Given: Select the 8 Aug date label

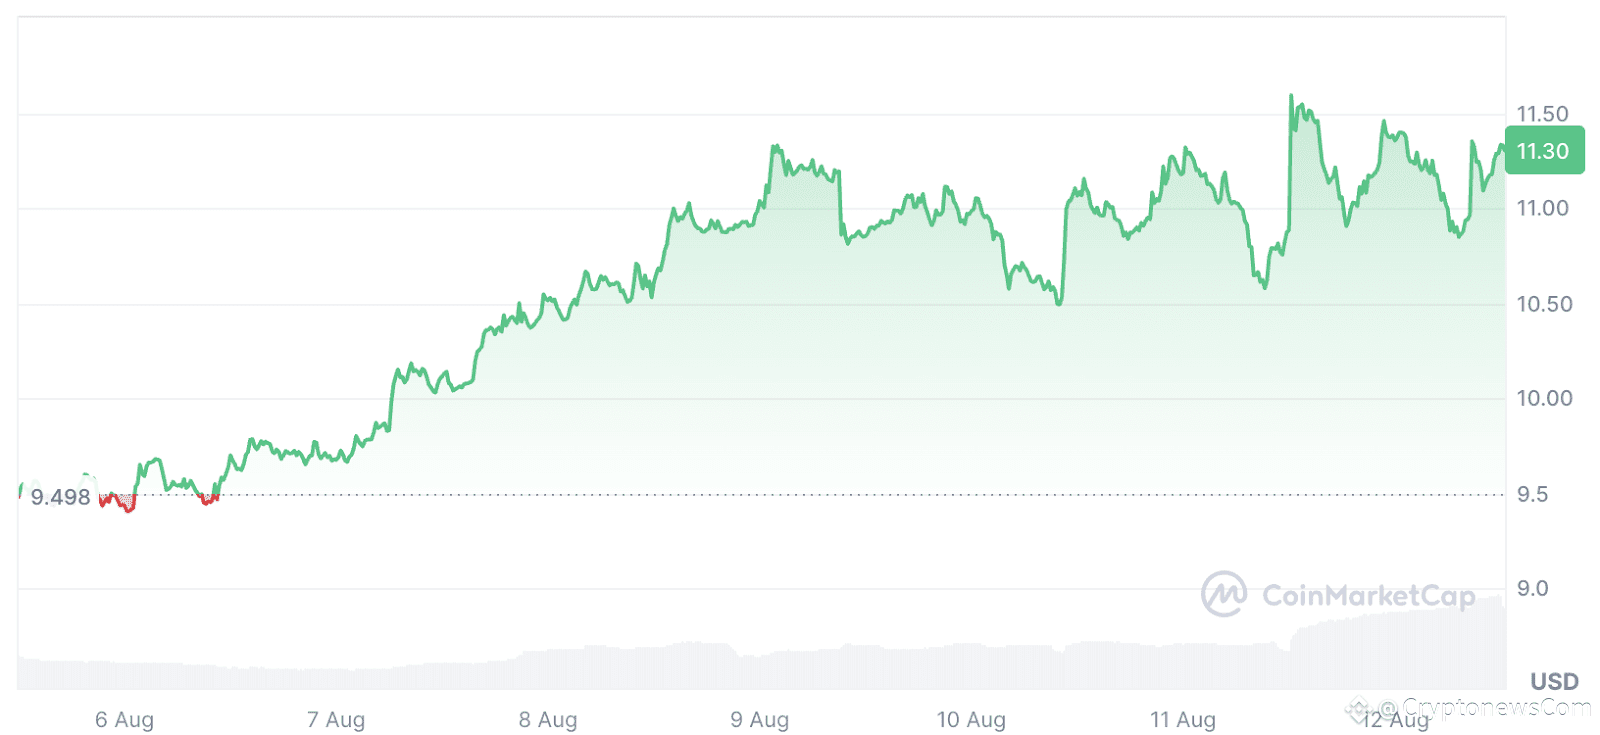Looking at the screenshot, I should tap(548, 719).
